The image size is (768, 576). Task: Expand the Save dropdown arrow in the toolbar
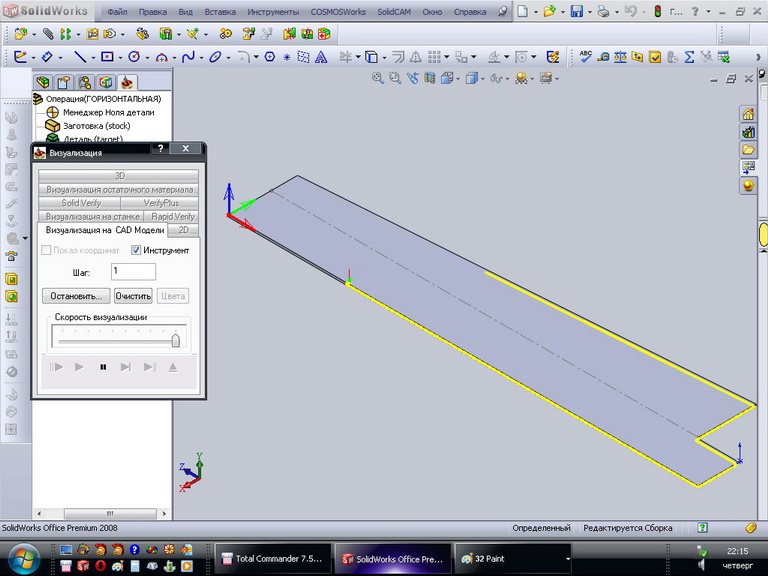coord(589,12)
